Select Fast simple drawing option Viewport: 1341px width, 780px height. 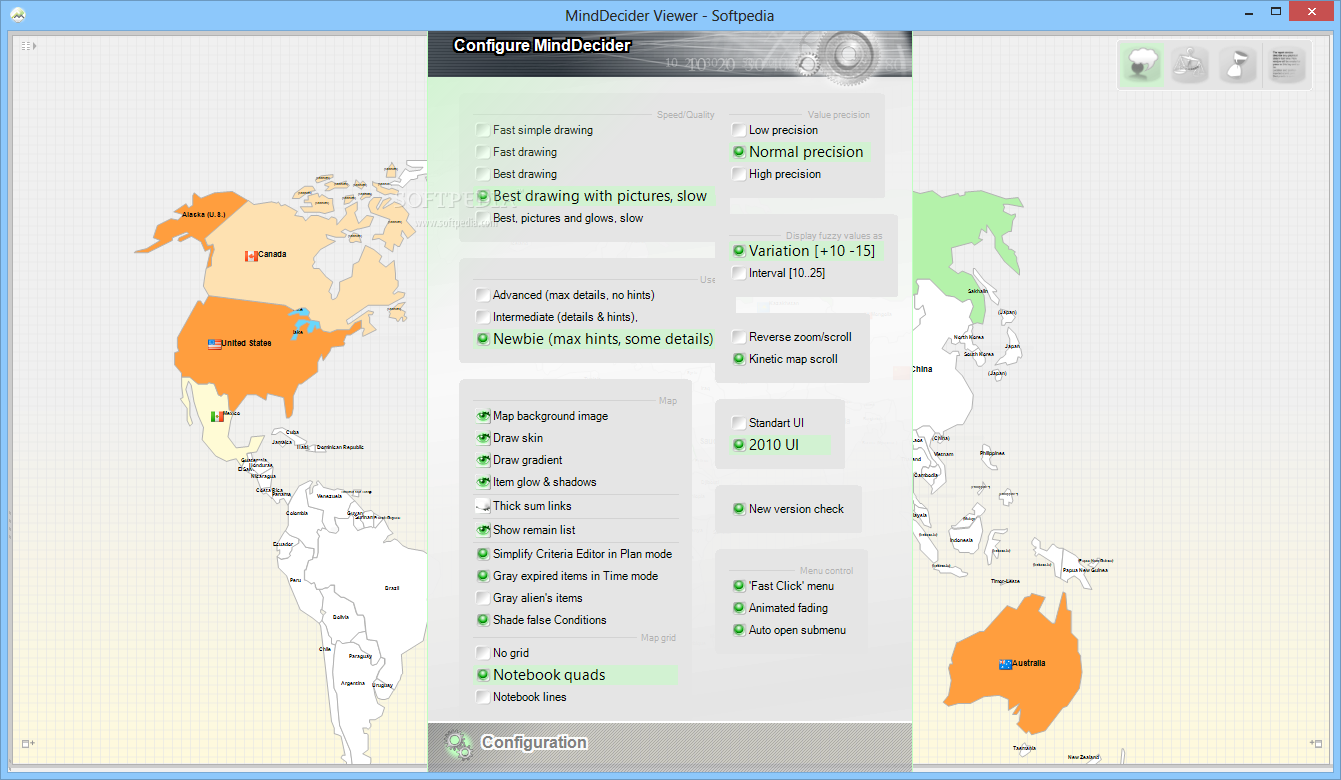coord(534,130)
